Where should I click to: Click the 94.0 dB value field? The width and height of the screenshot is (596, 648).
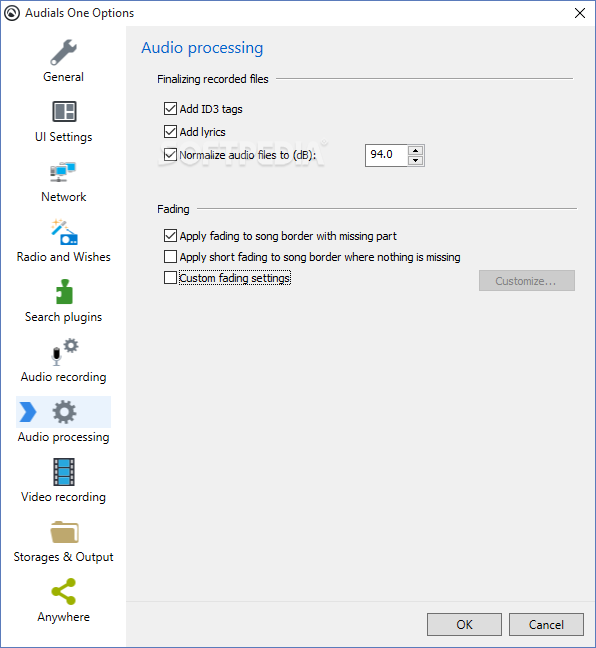coord(386,155)
